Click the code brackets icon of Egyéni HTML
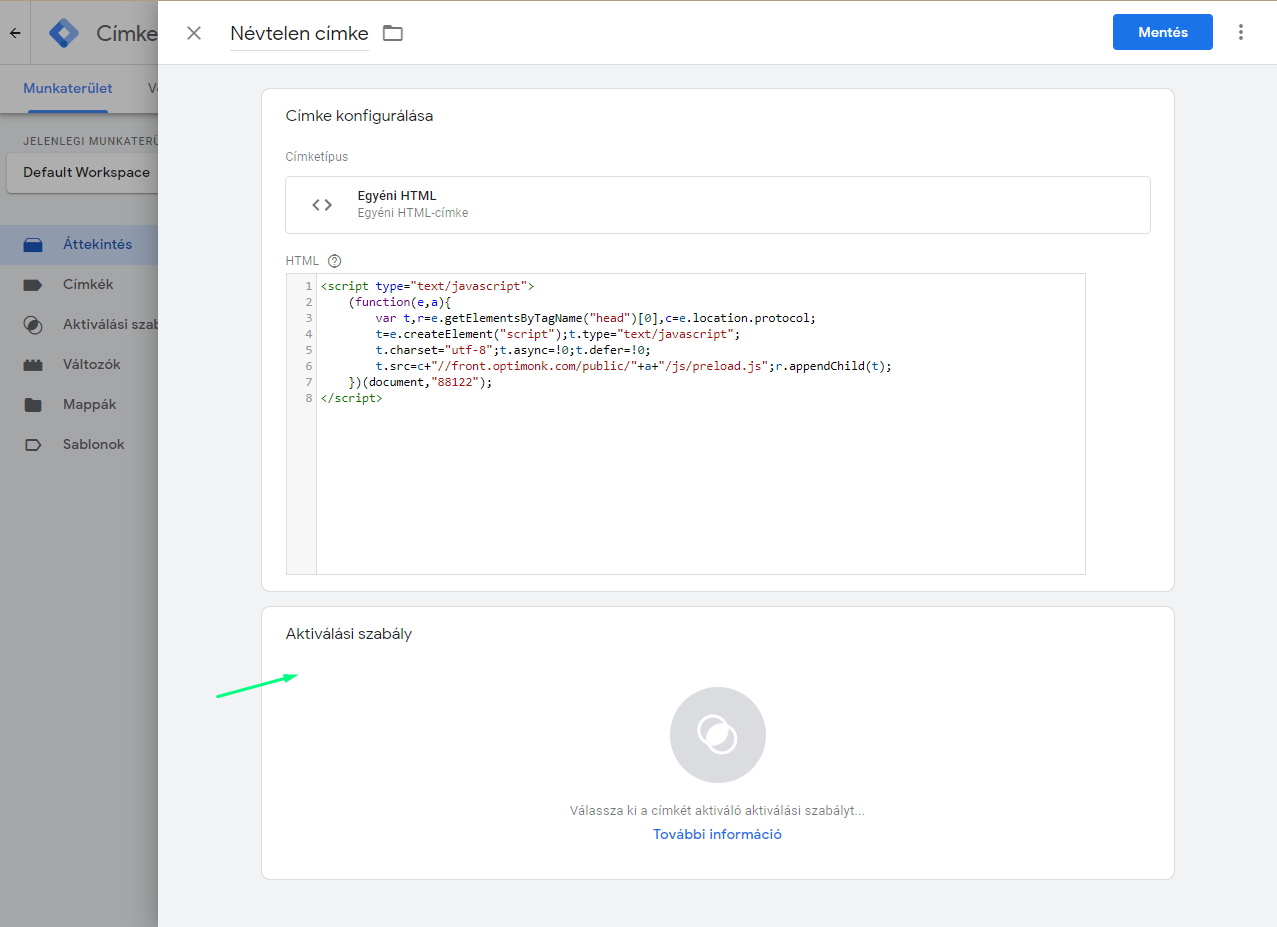 322,205
